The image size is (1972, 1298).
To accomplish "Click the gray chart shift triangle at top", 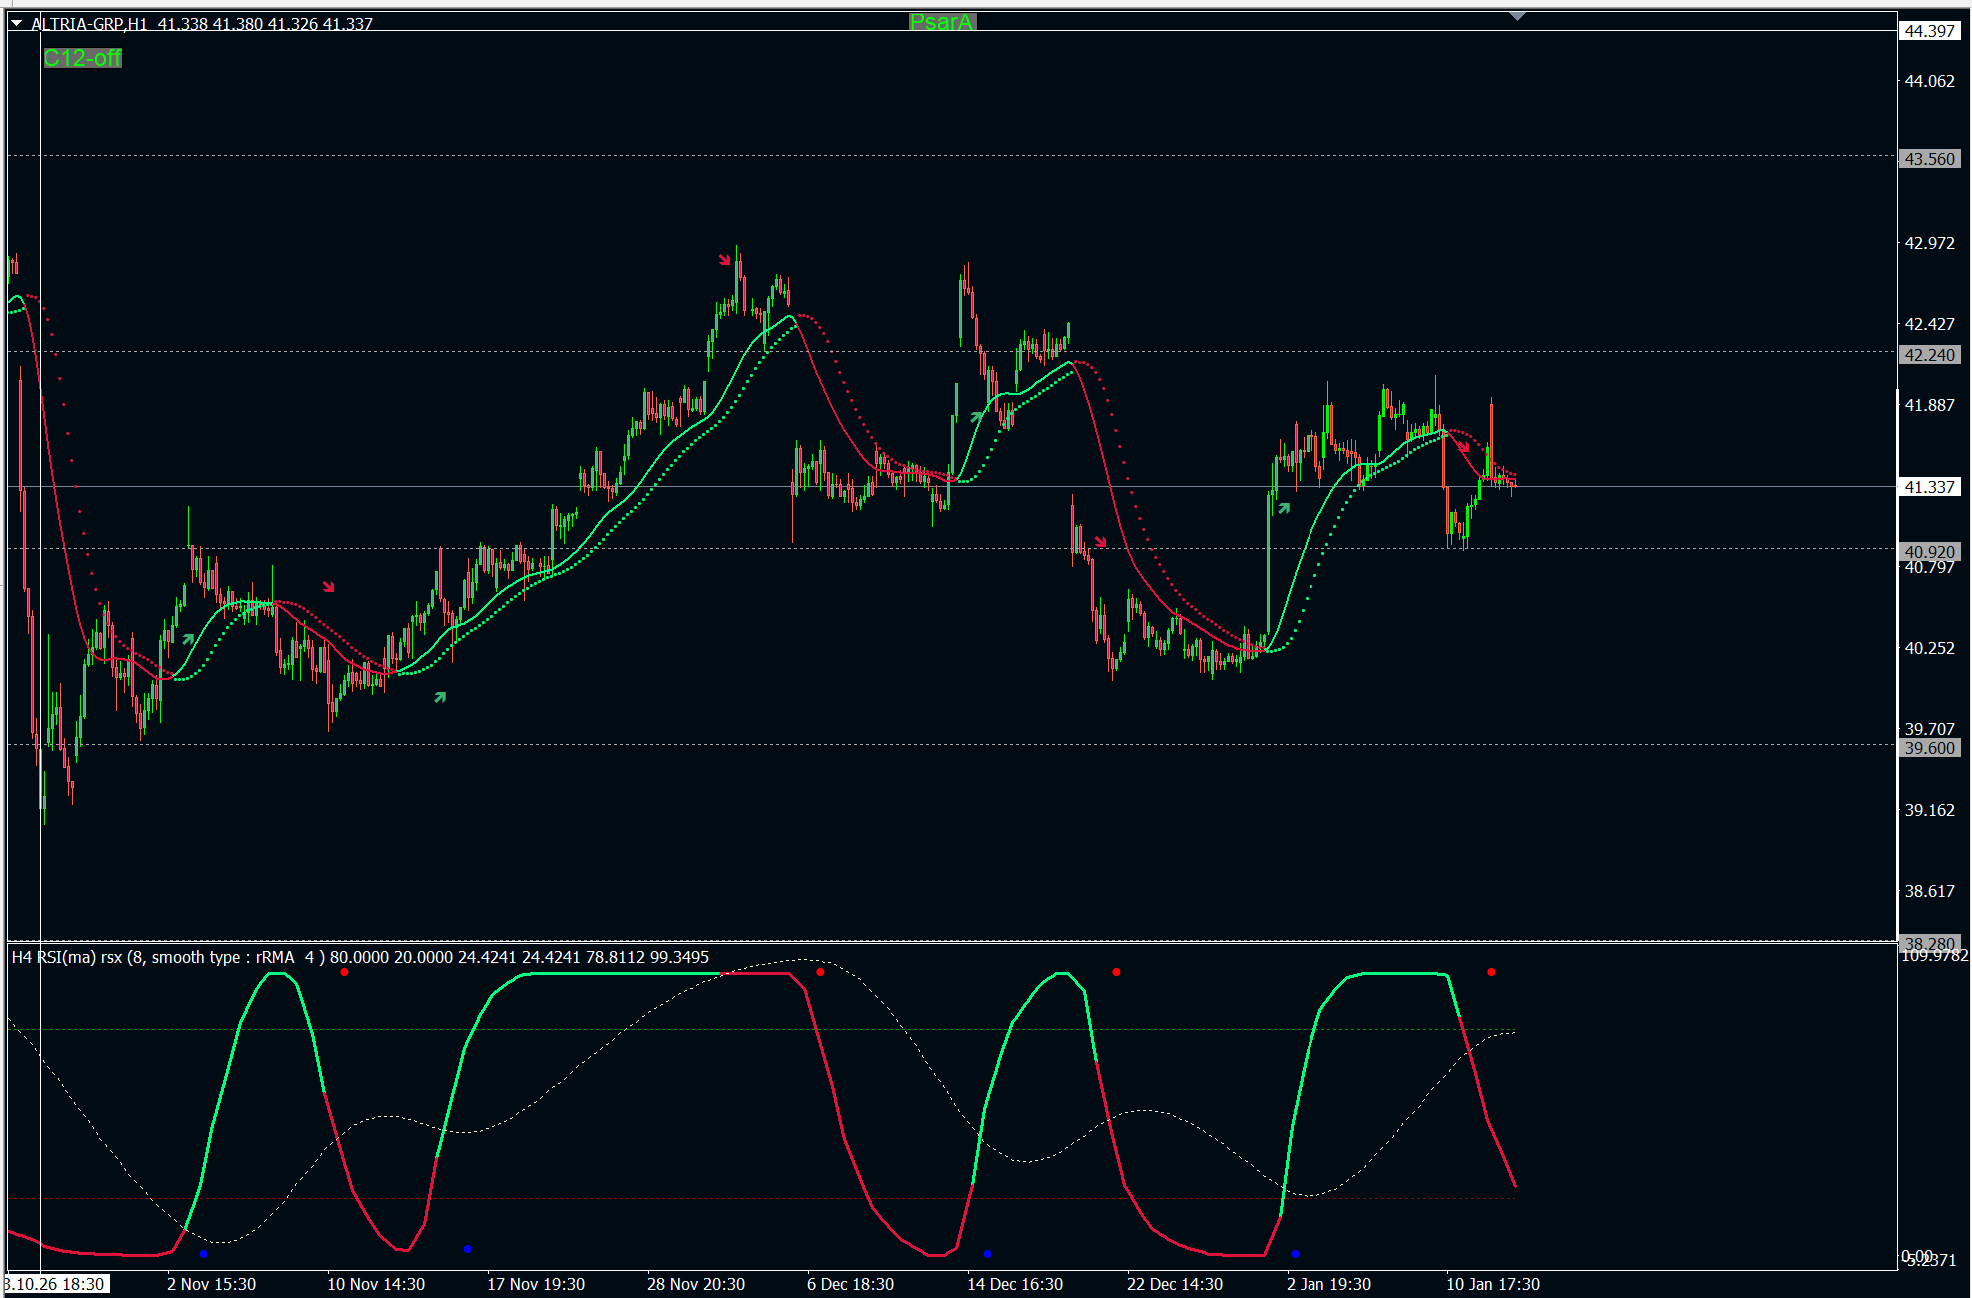I will [x=1517, y=16].
